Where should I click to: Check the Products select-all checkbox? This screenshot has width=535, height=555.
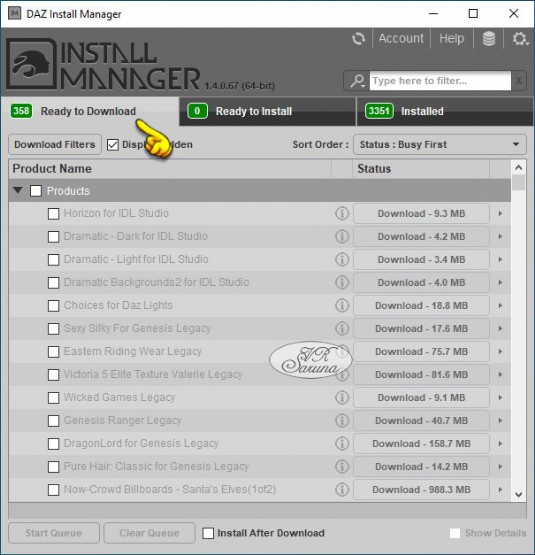point(36,191)
